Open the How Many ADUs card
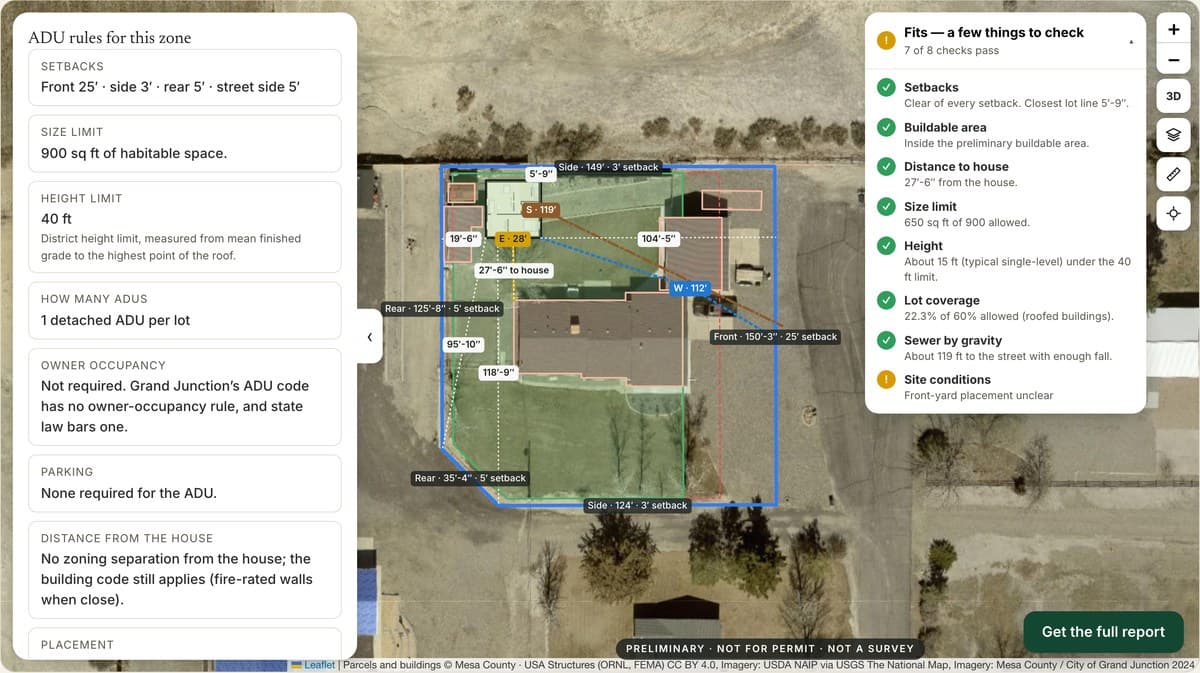The height and width of the screenshot is (673, 1200). (185, 310)
